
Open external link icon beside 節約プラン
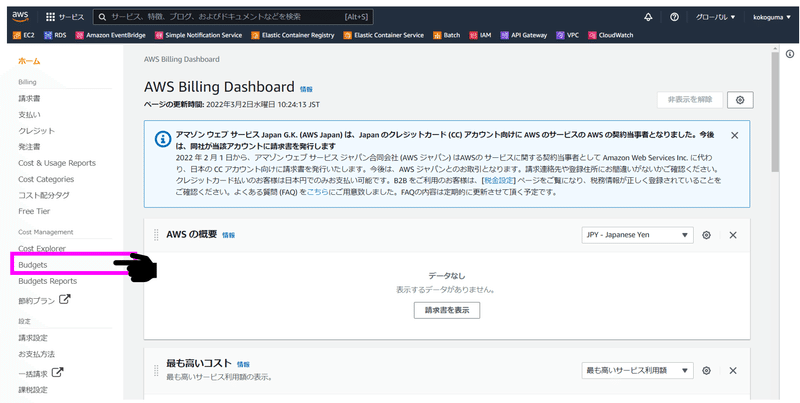pyautogui.click(x=64, y=300)
